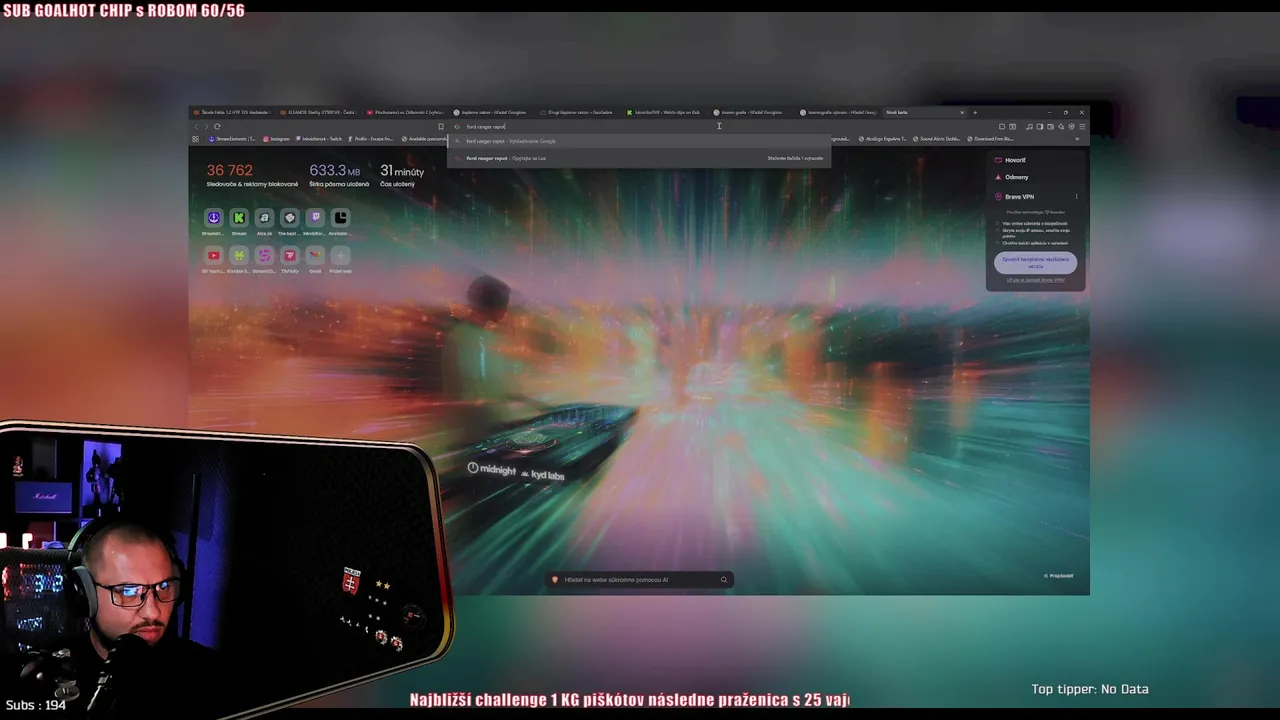The width and height of the screenshot is (1280, 720).
Task: Go forward with the forward arrow
Action: (x=206, y=127)
